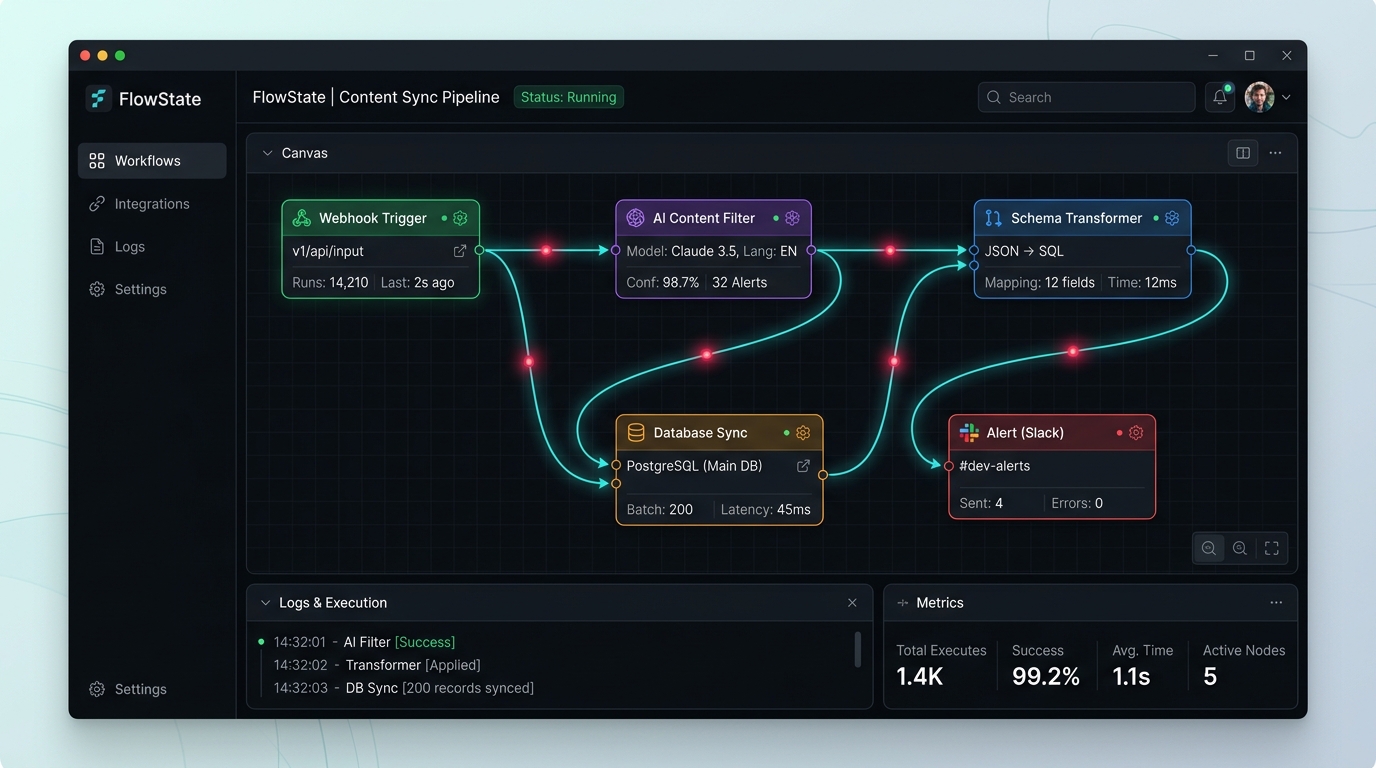Open the Settings entry at the sidebar bottom

[152, 690]
